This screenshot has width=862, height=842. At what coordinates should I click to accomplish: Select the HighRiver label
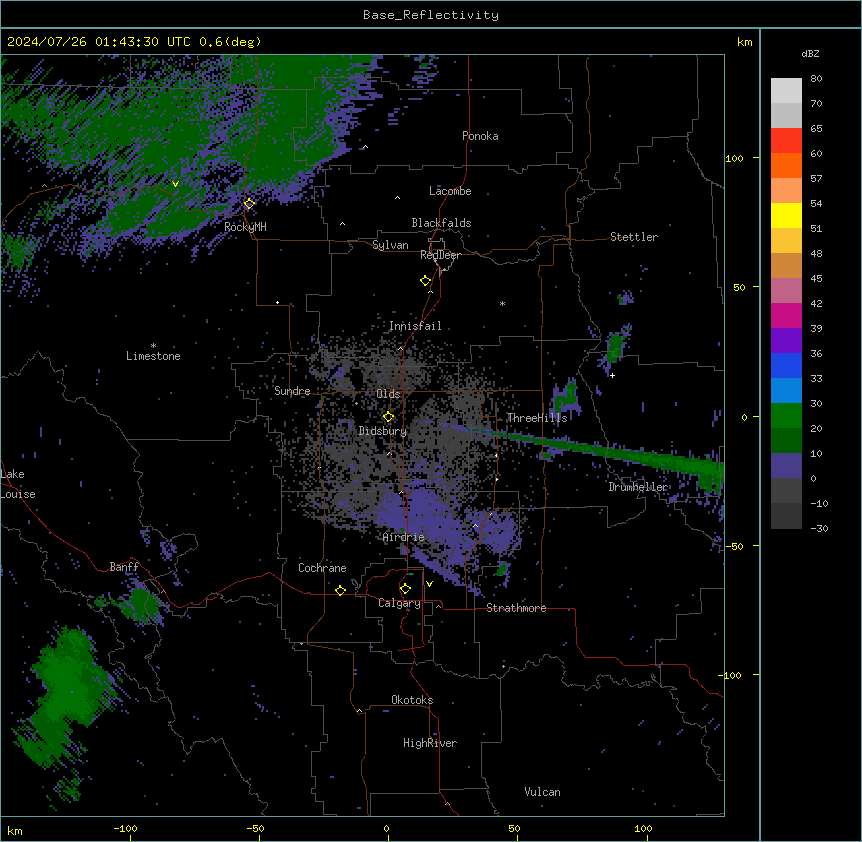click(x=430, y=743)
